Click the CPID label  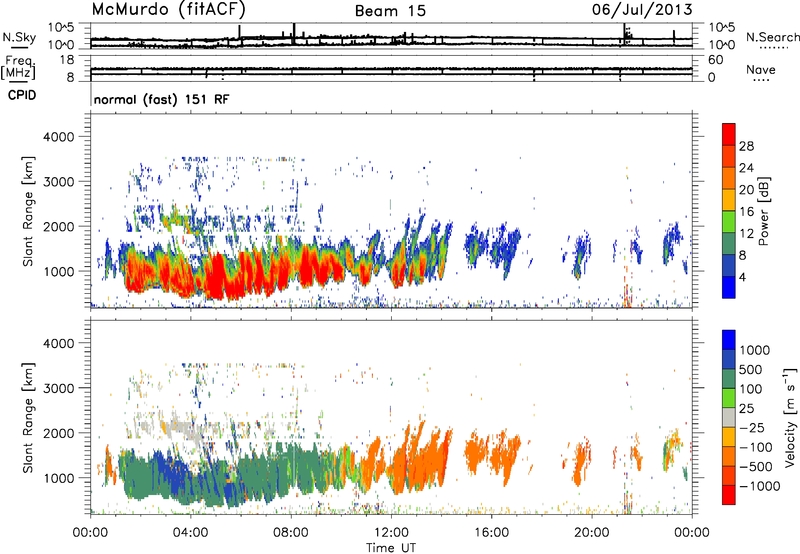pyautogui.click(x=22, y=95)
